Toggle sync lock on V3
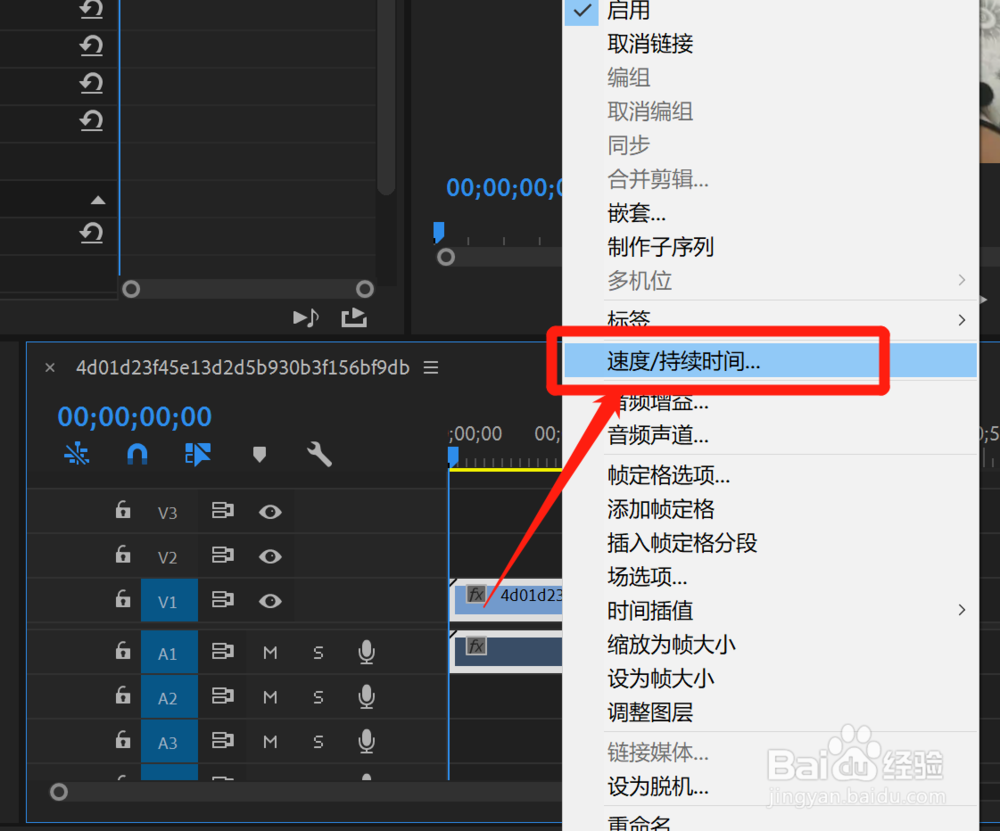Screen dimensions: 1000x831 click(x=223, y=510)
